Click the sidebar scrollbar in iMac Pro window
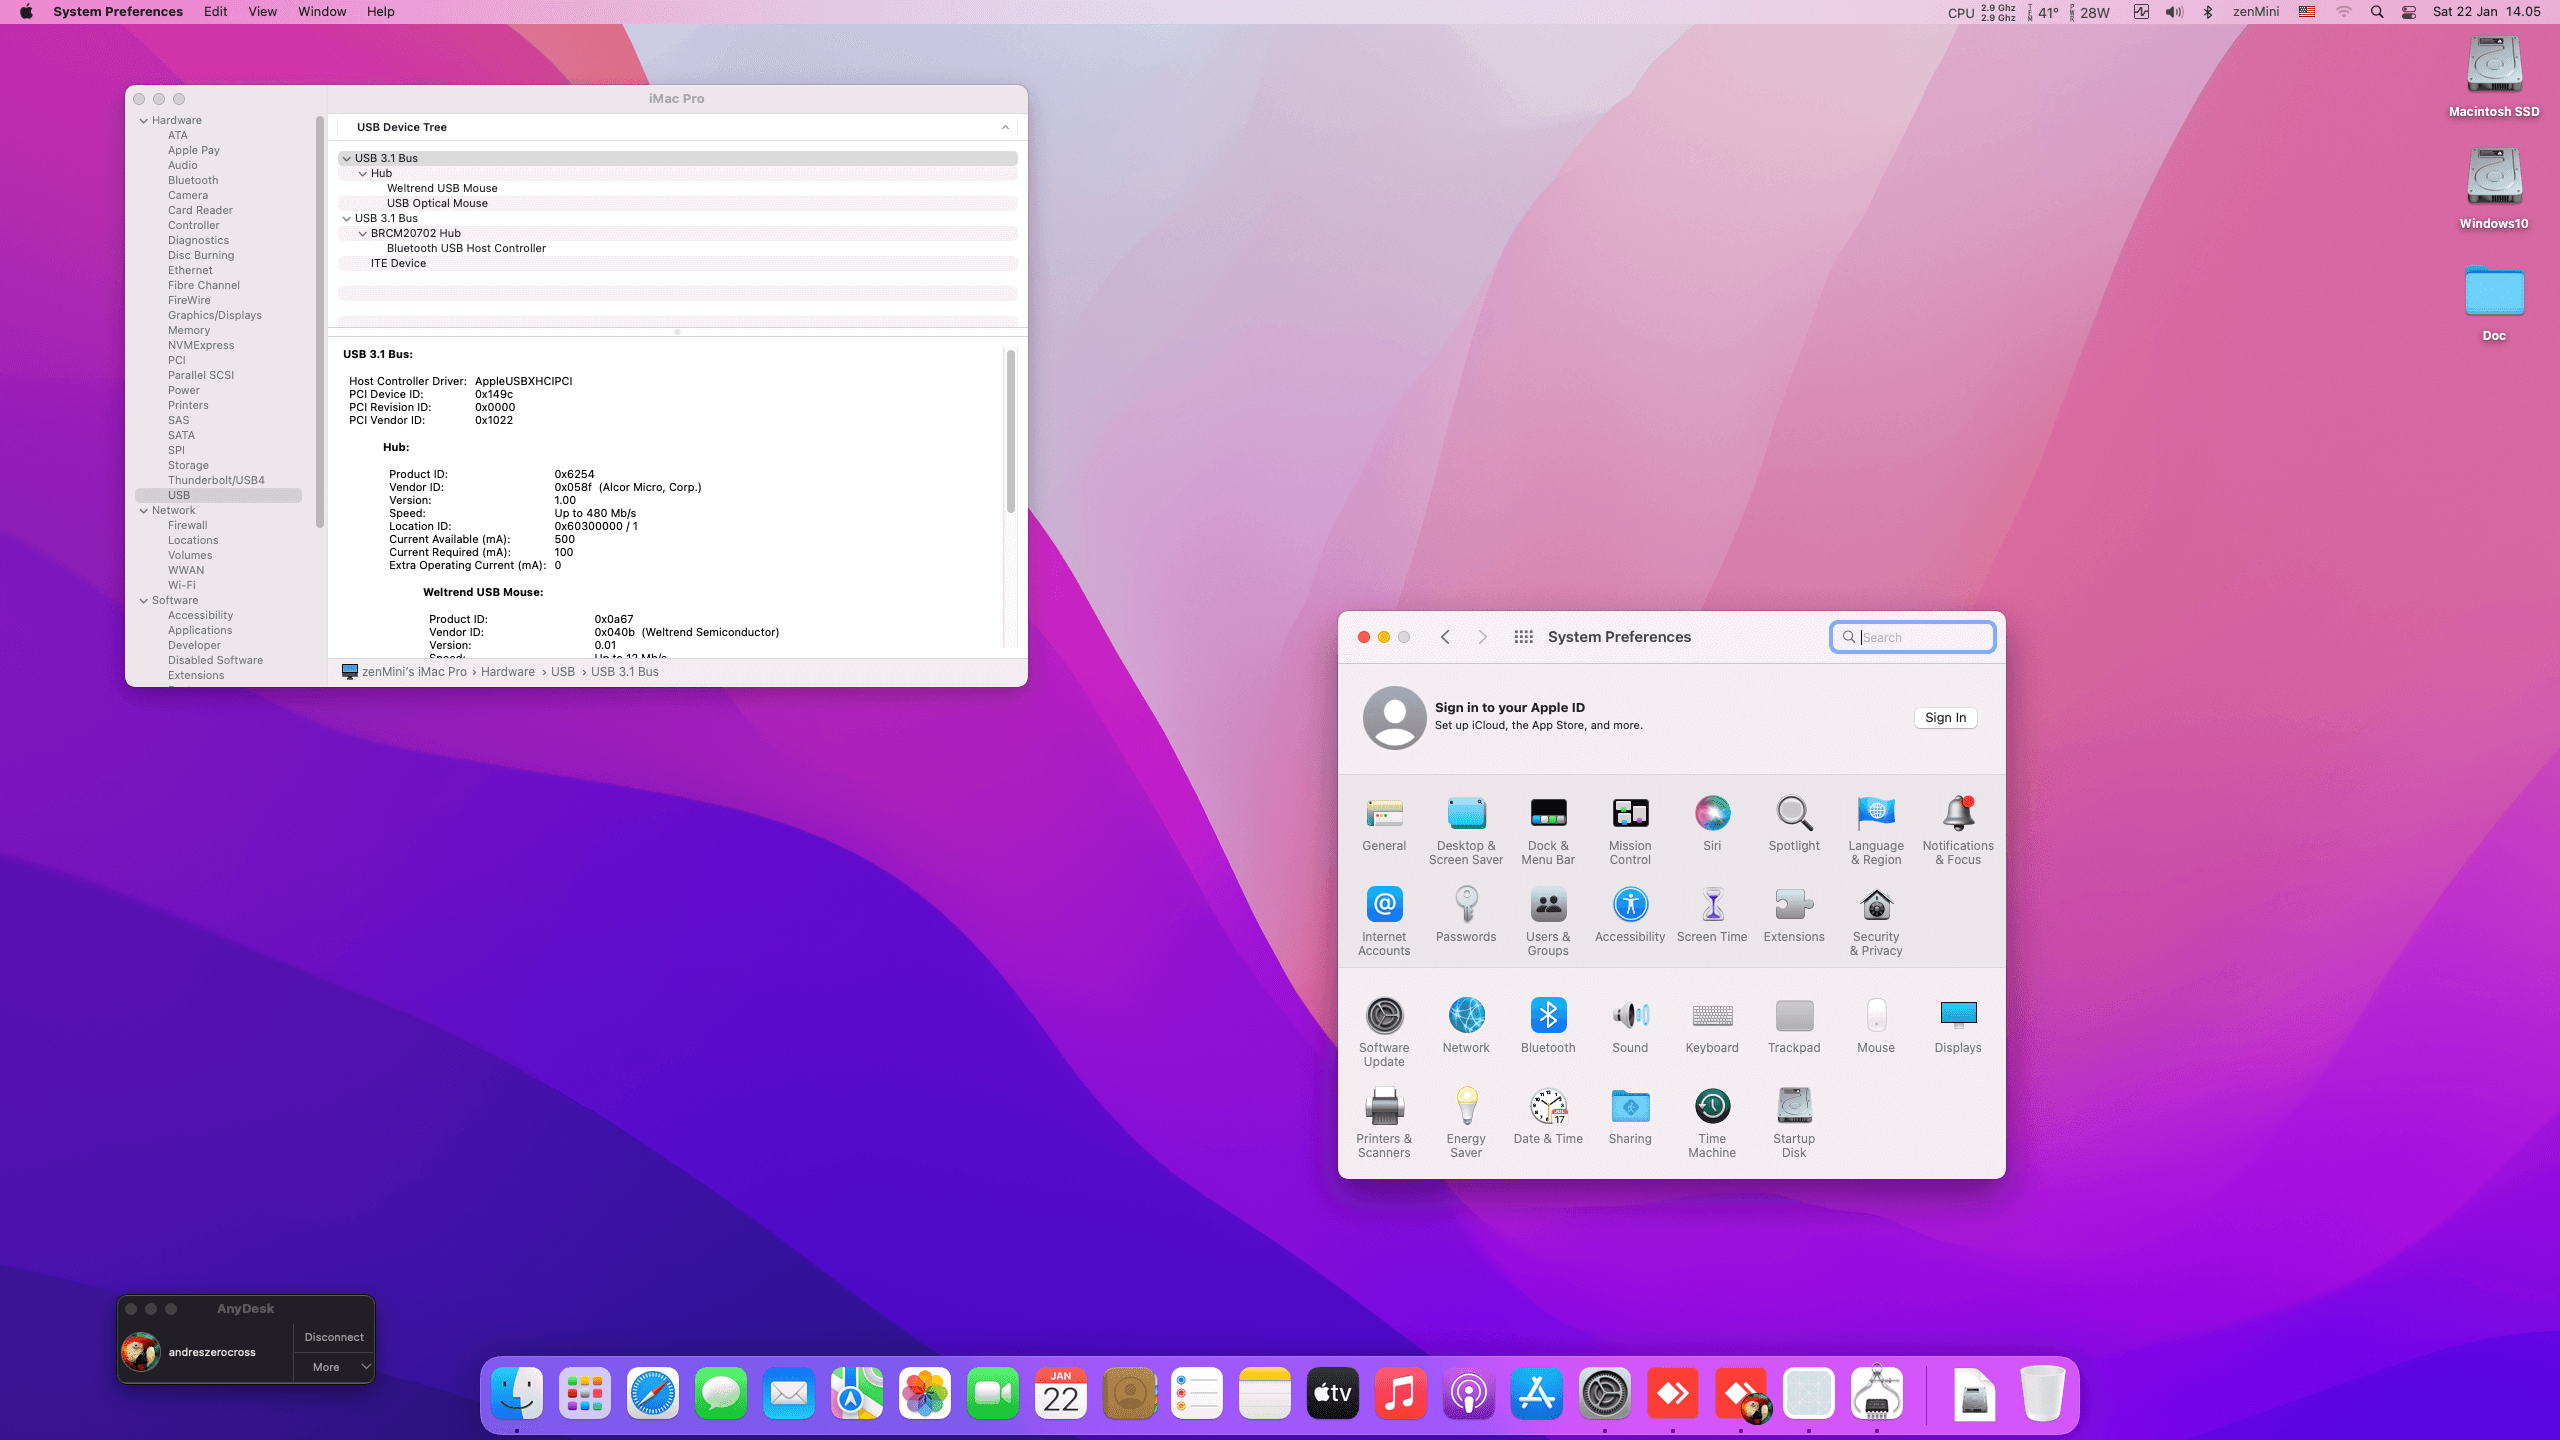 [x=320, y=320]
